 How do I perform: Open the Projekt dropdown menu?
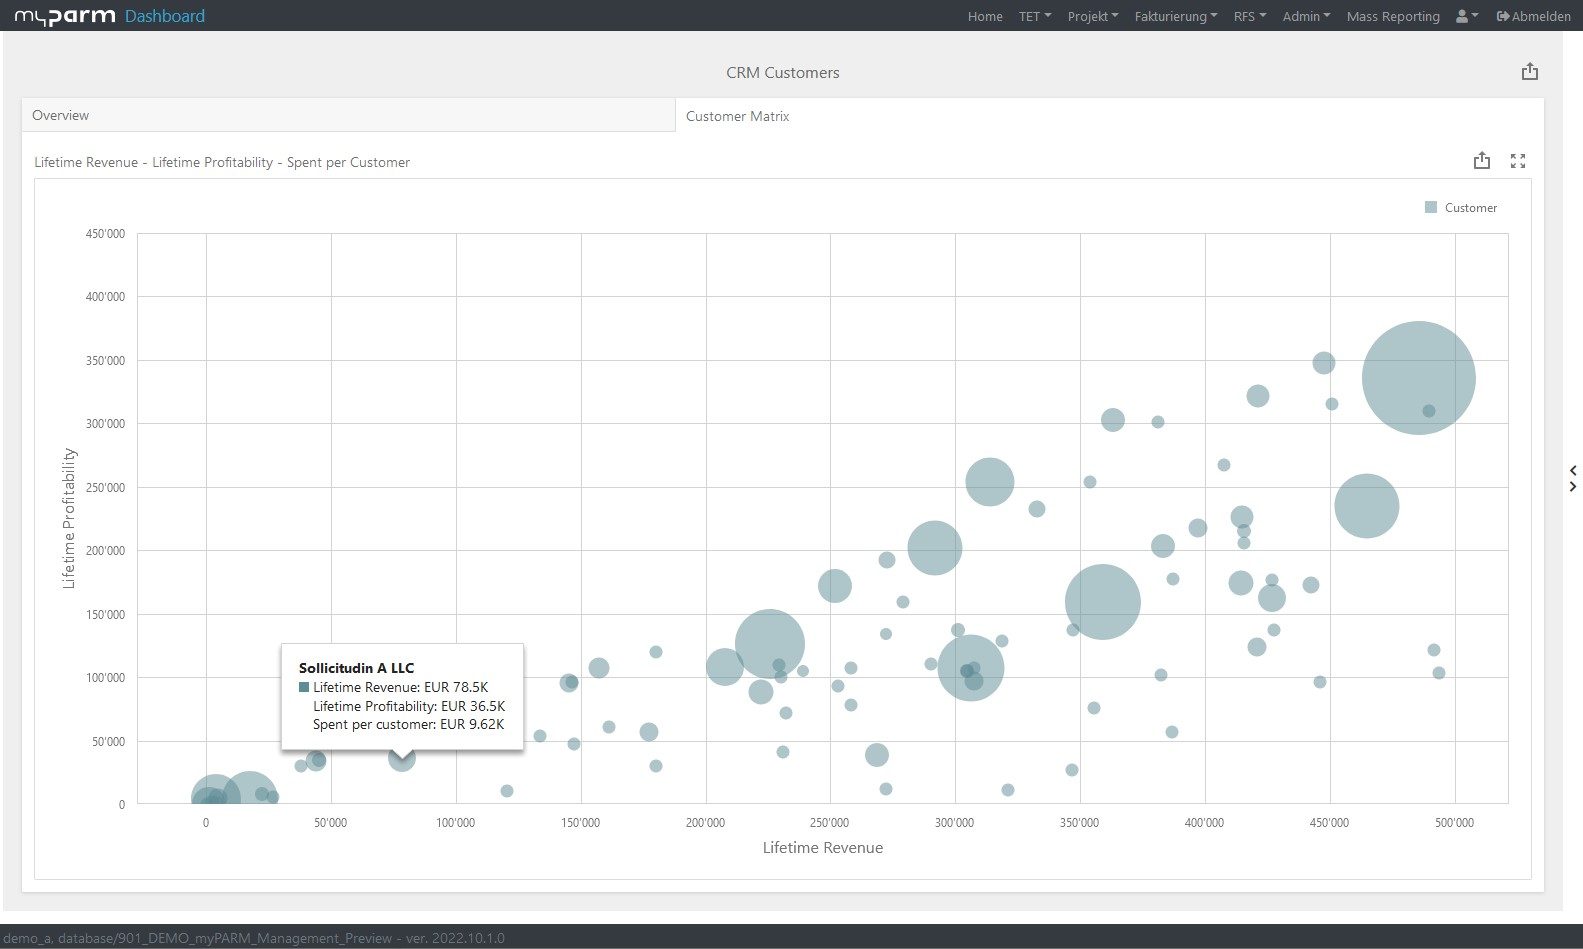click(x=1092, y=16)
